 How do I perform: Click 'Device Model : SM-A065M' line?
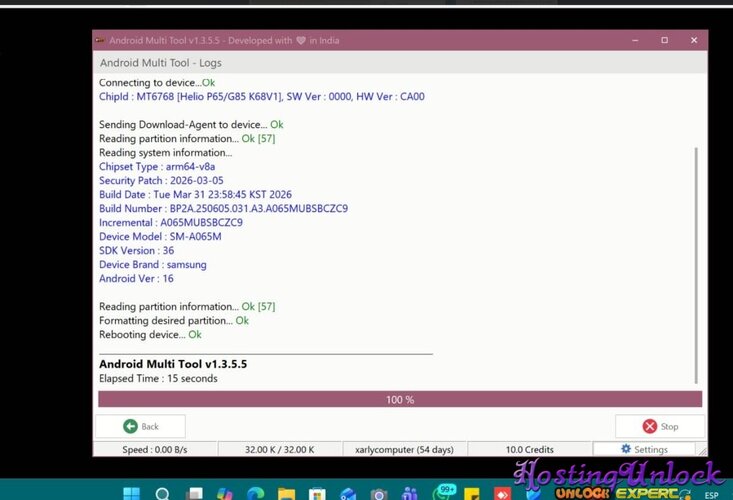(x=160, y=236)
